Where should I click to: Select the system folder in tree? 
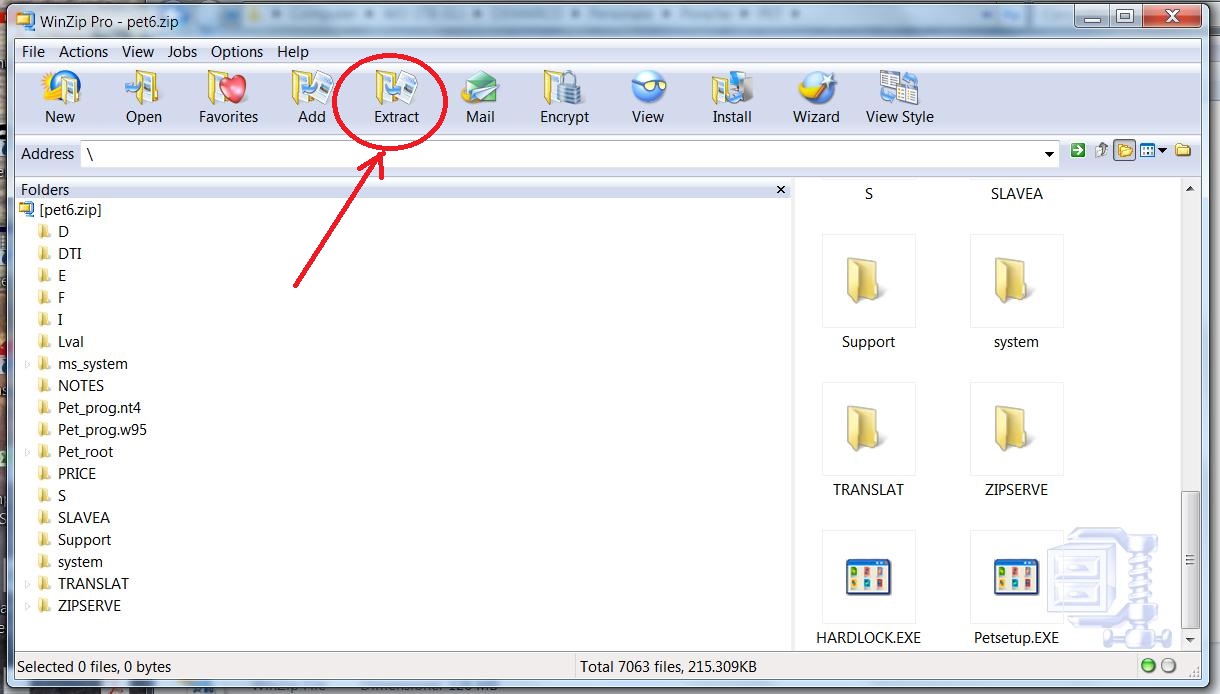[x=80, y=562]
